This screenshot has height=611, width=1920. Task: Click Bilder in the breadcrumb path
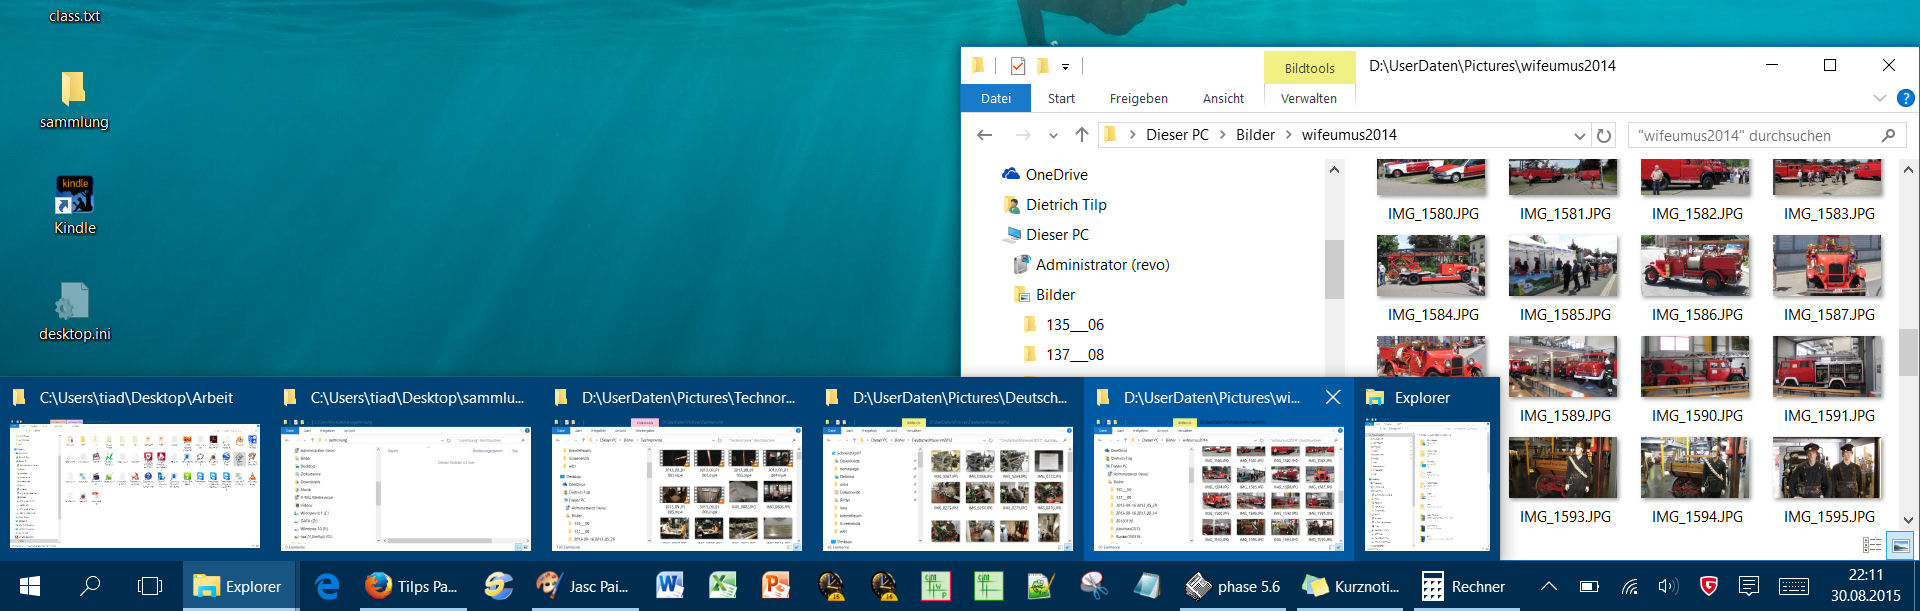click(x=1255, y=135)
